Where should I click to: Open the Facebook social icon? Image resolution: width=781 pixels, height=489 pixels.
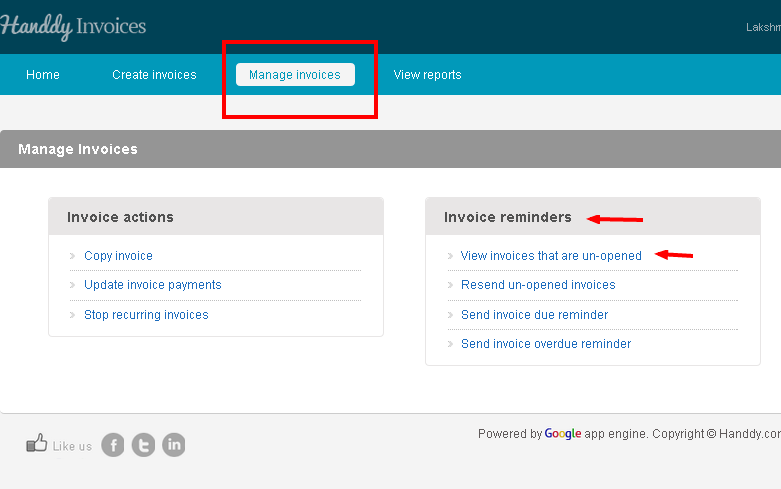pos(113,445)
